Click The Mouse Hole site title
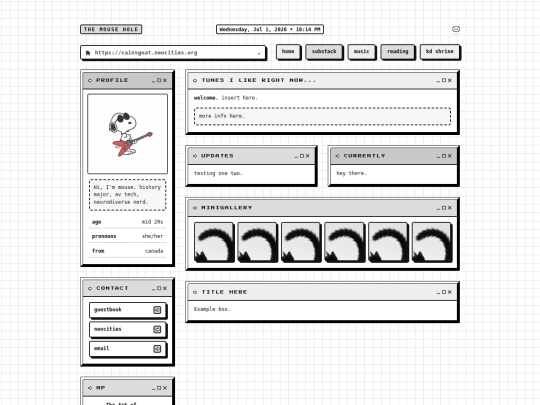The width and height of the screenshot is (540, 405). pyautogui.click(x=111, y=29)
